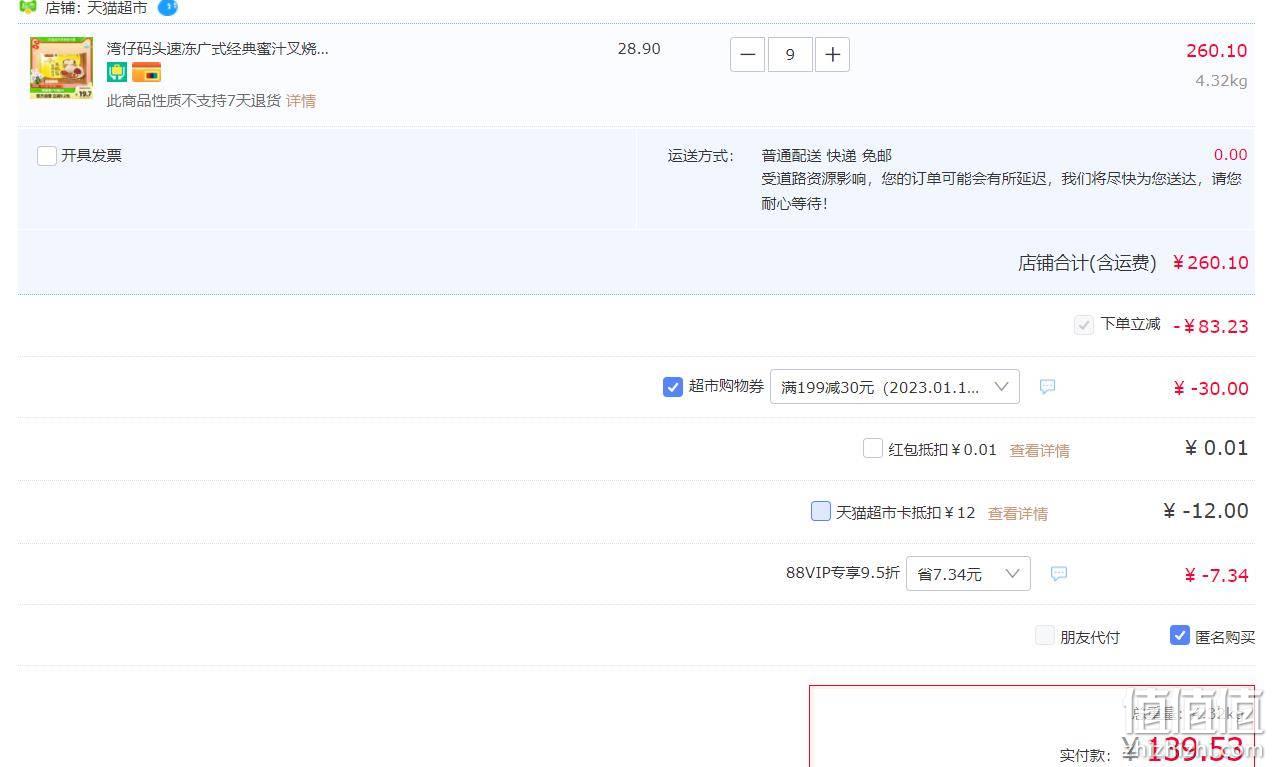Open 查看详情 link for 红包抵扣
The height and width of the screenshot is (767, 1273).
point(1039,451)
